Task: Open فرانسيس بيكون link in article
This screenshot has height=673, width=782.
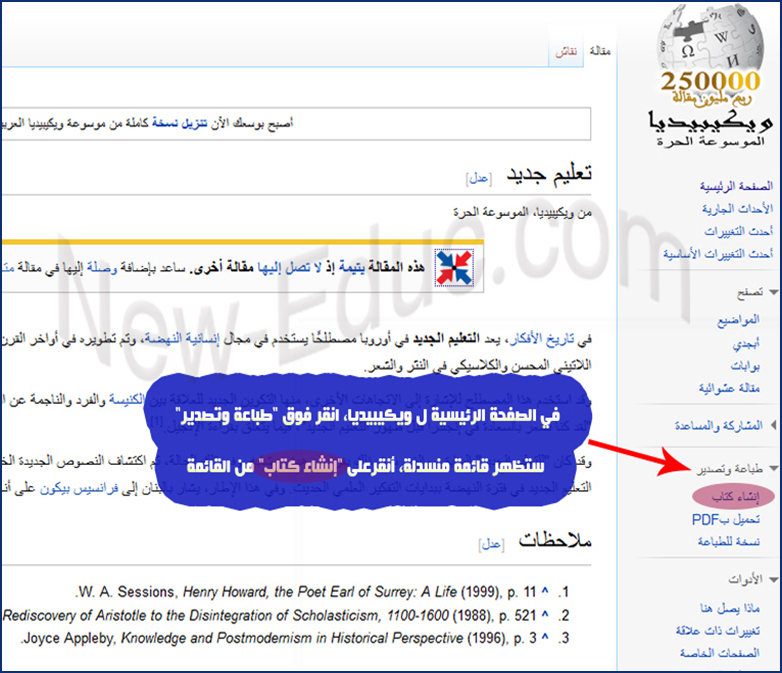Action: (x=79, y=489)
